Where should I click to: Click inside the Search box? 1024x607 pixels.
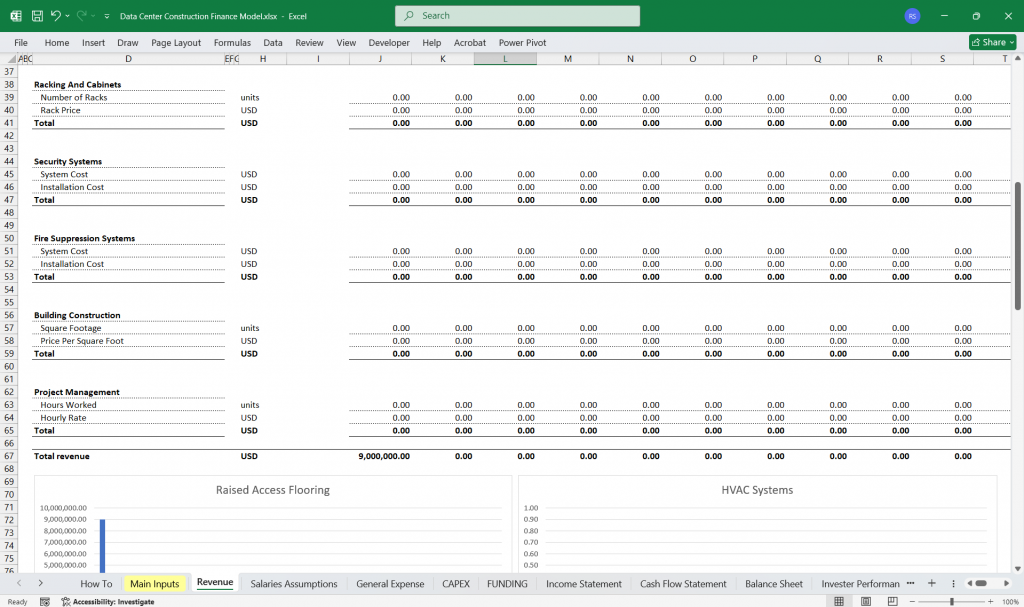point(517,15)
